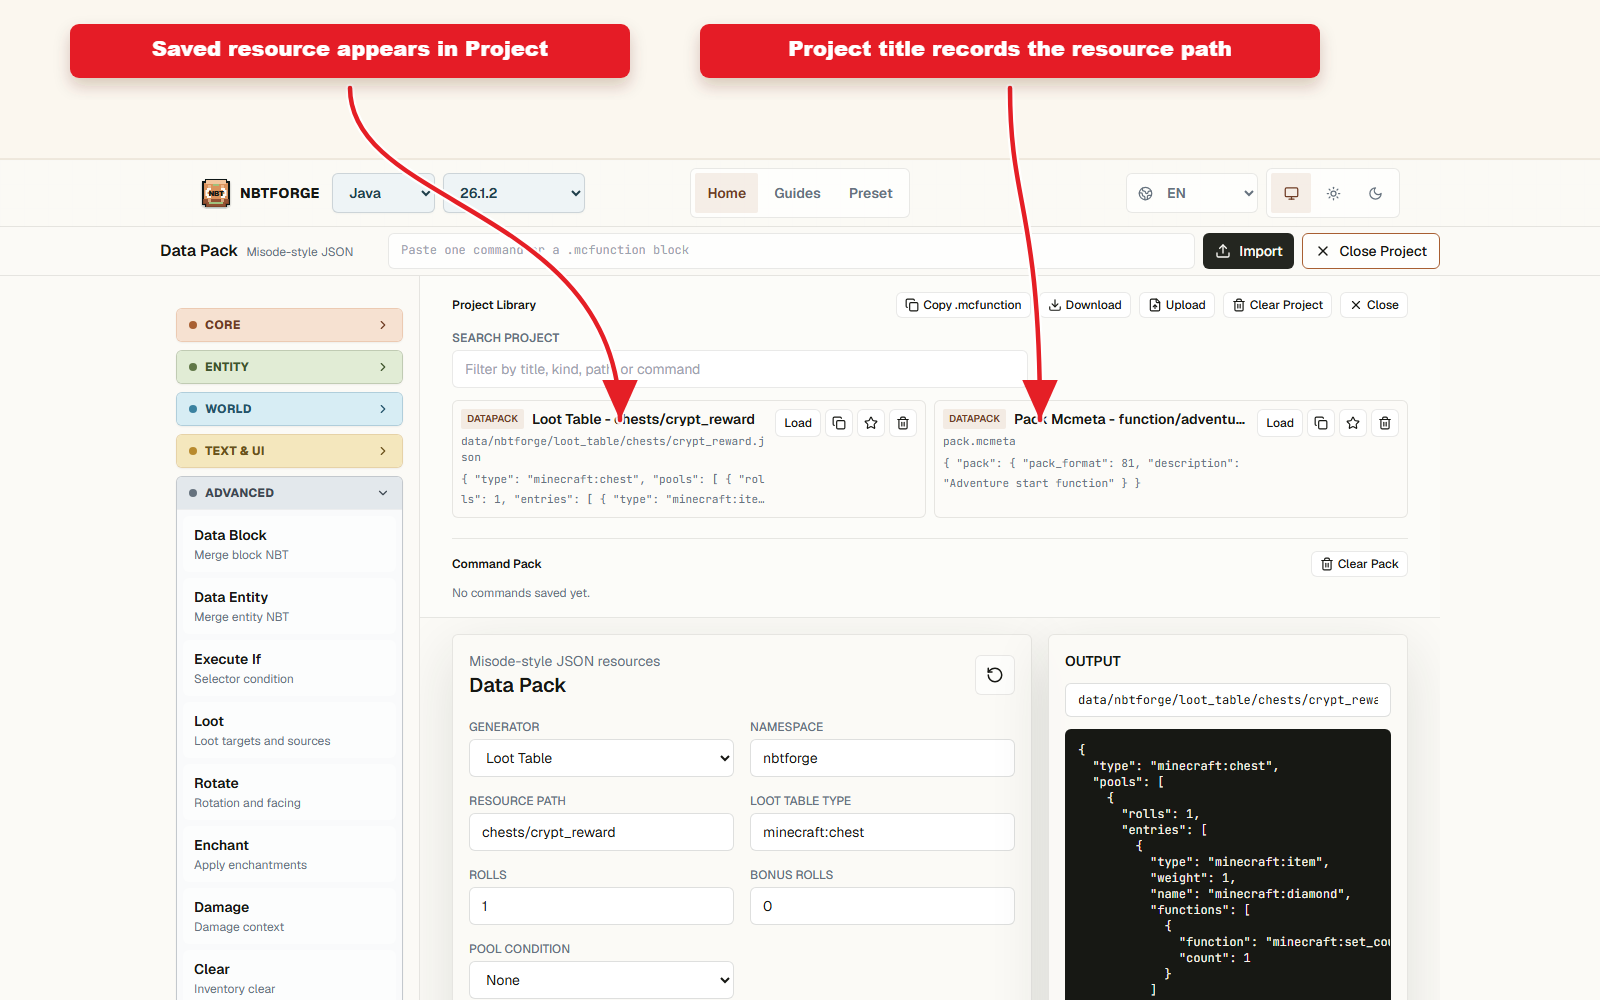Image resolution: width=1600 pixels, height=1000 pixels.
Task: Reset the Data Pack form
Action: [x=995, y=675]
